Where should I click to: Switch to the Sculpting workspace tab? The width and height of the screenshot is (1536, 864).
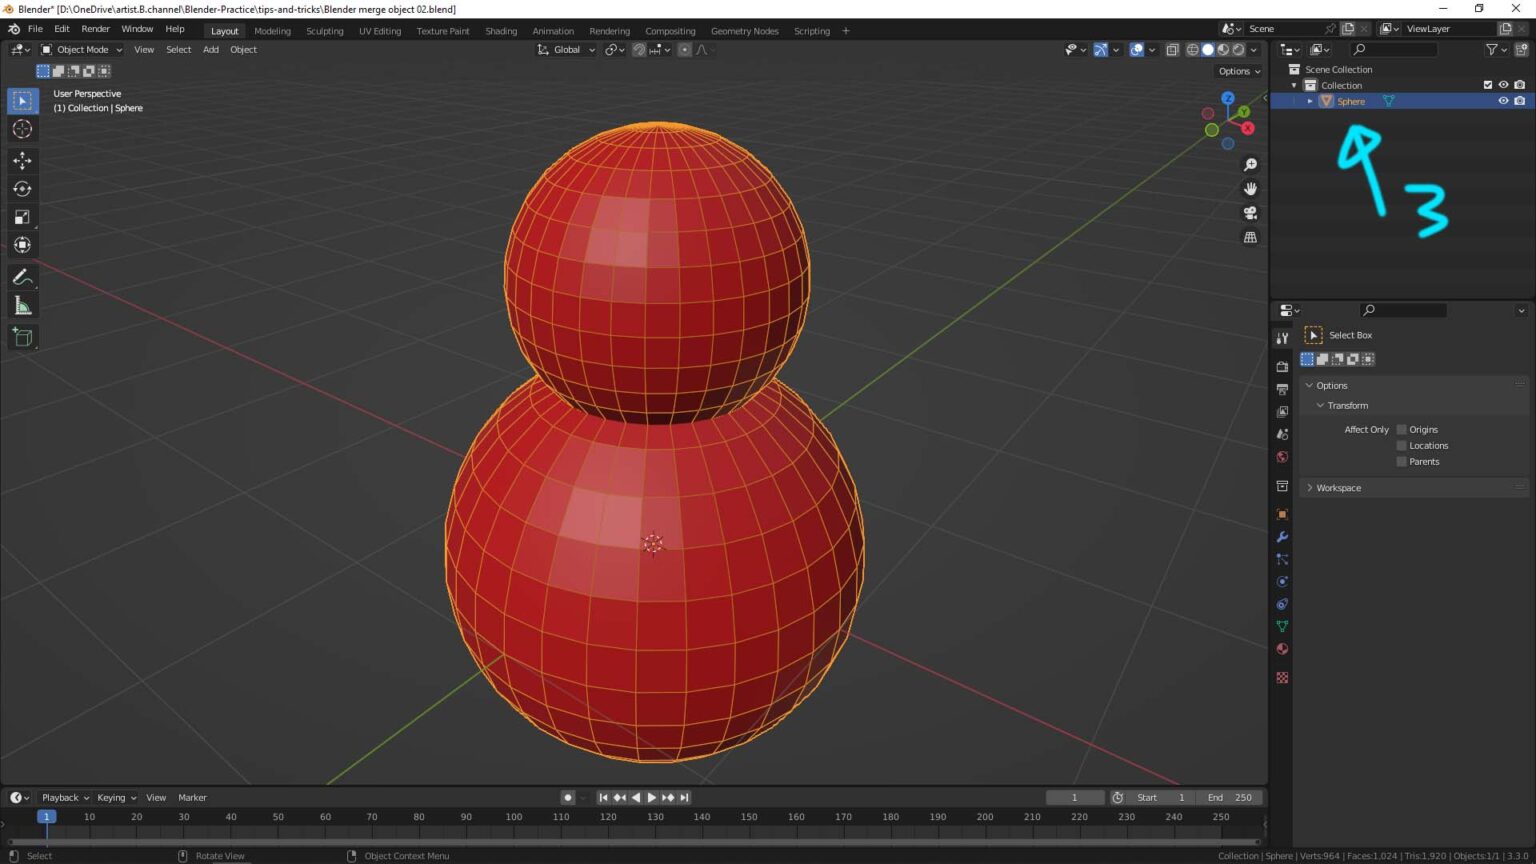[x=324, y=31]
